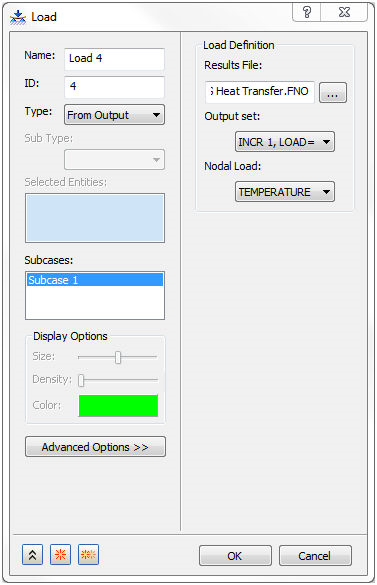Click the double orange starburst icon
This screenshot has height=585, width=377.
88,555
